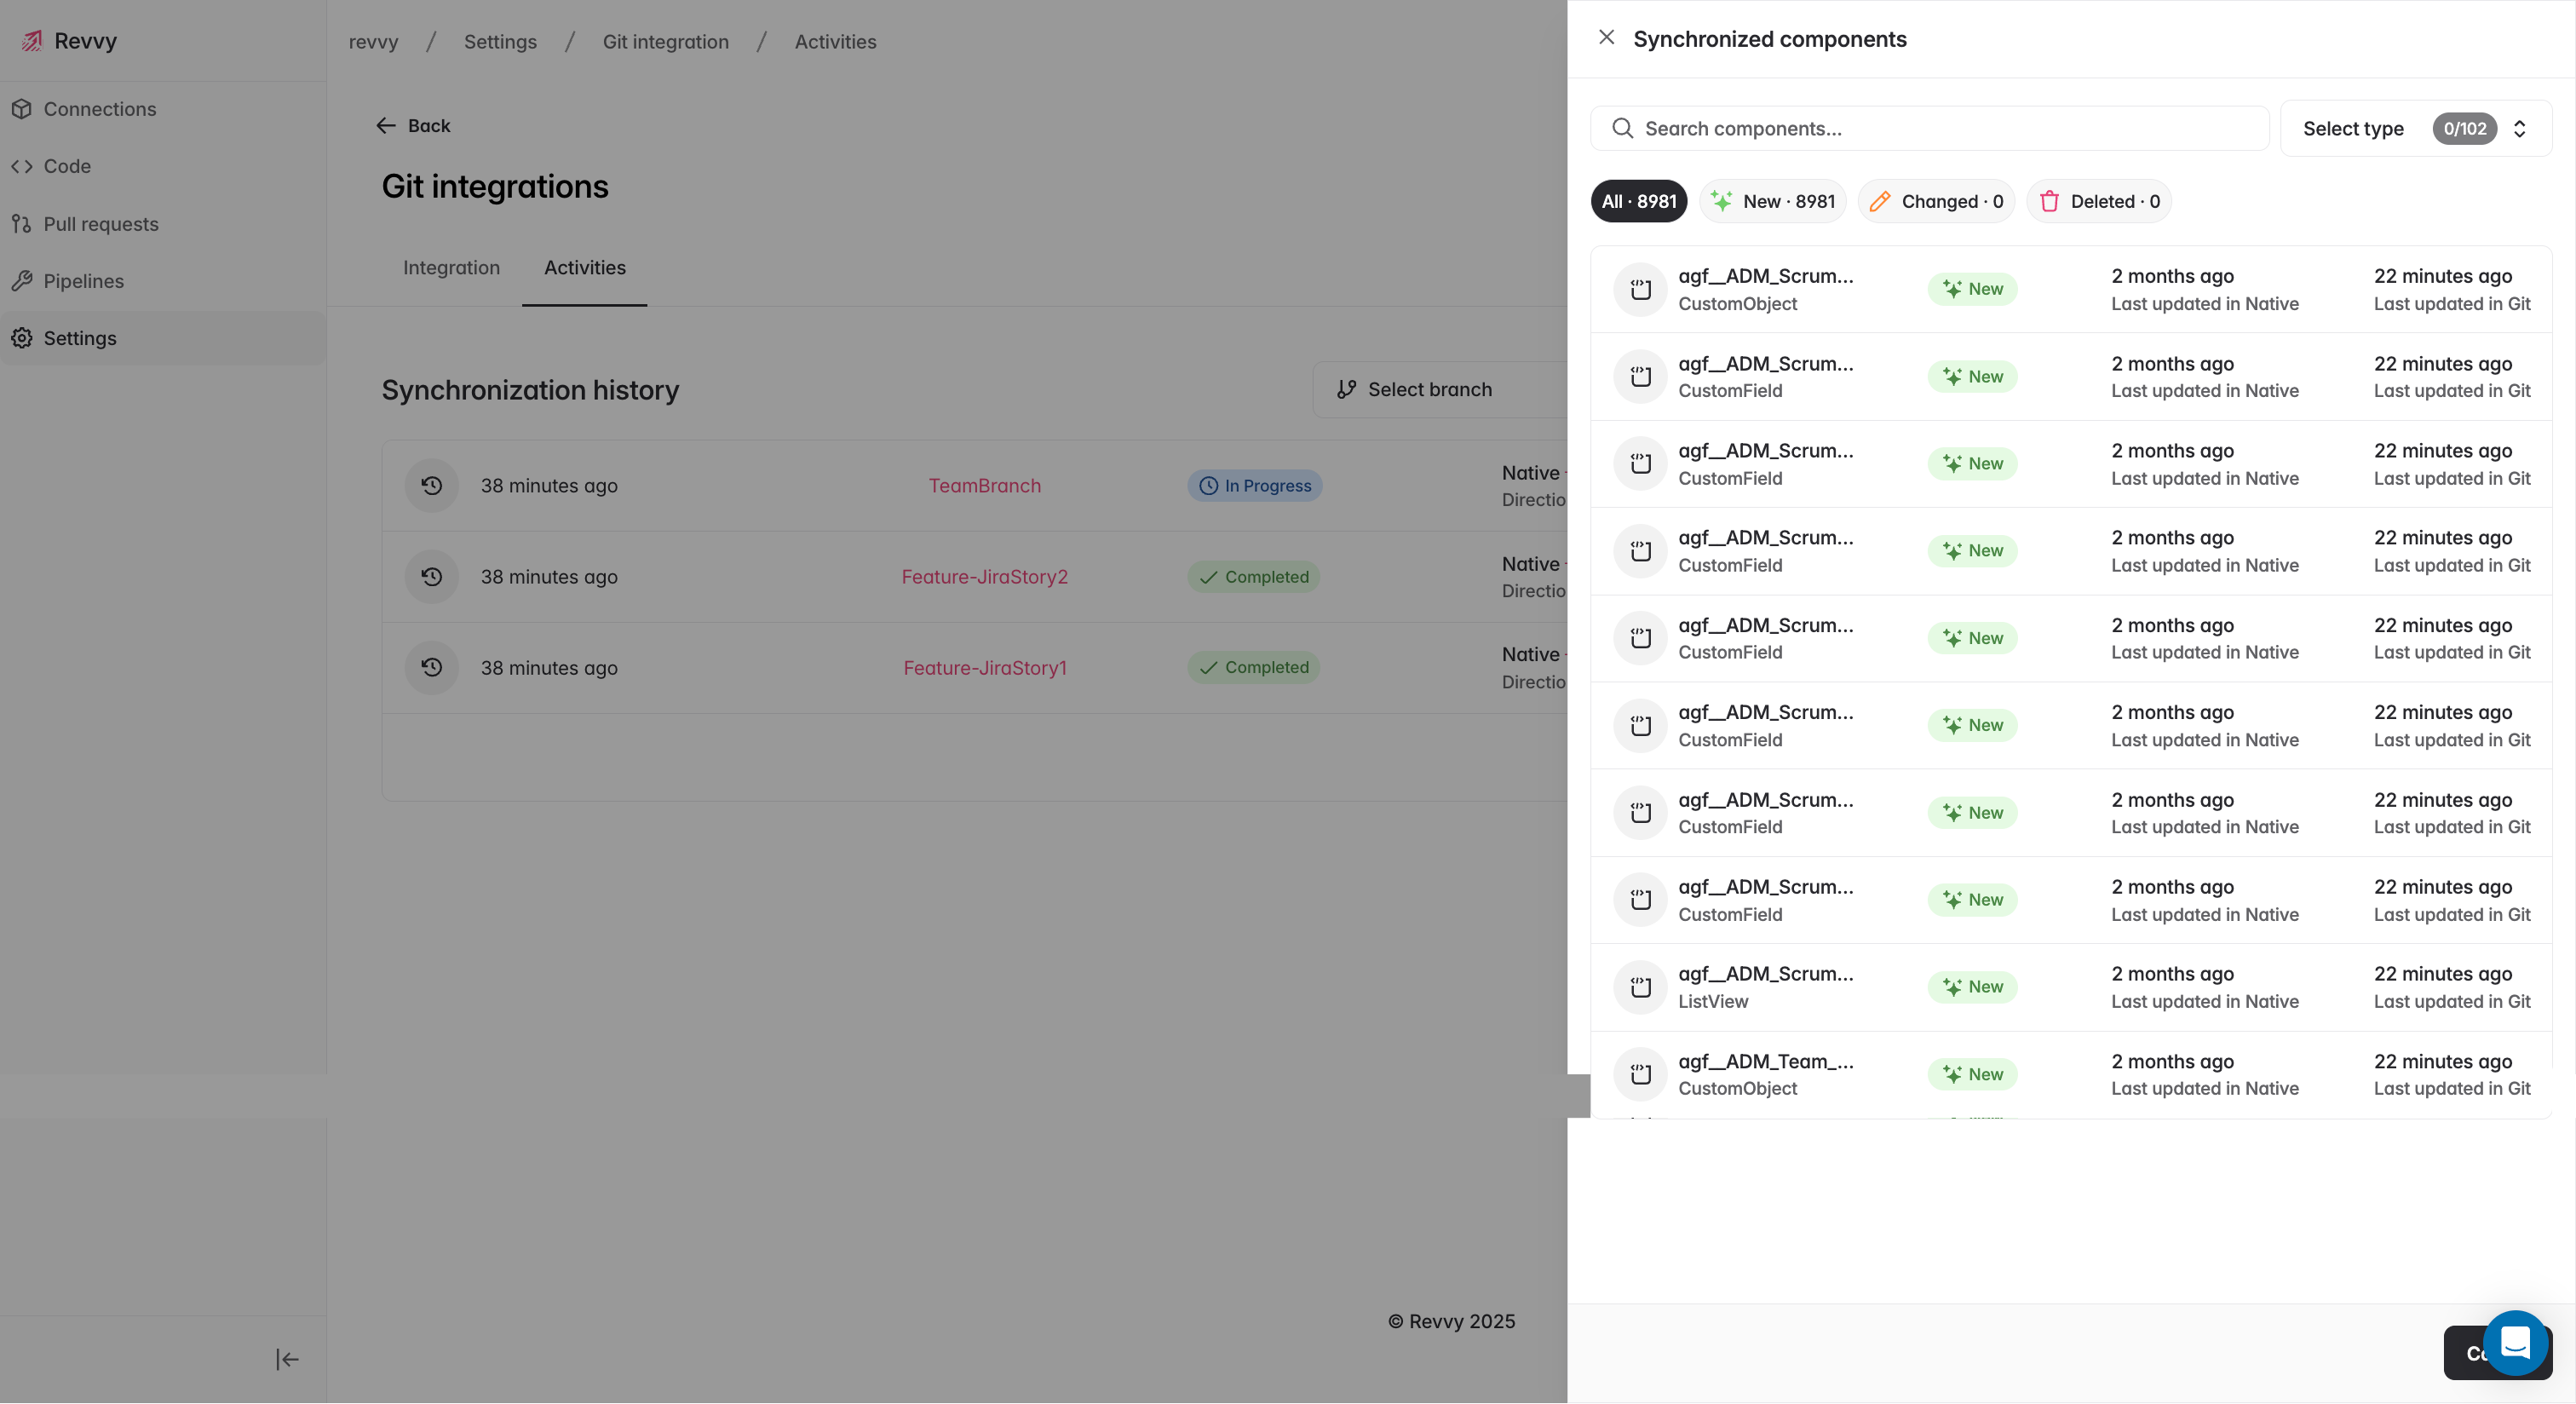Click the Back button
The image size is (2576, 1404).
(x=413, y=126)
